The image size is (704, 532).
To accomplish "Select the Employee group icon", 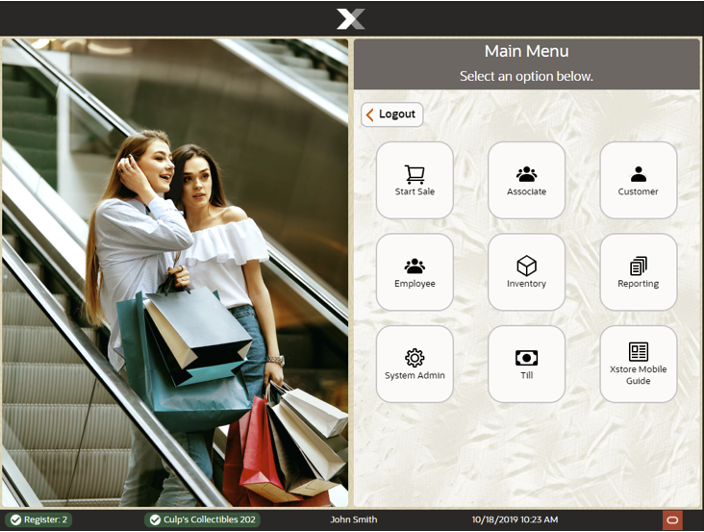I will (414, 266).
